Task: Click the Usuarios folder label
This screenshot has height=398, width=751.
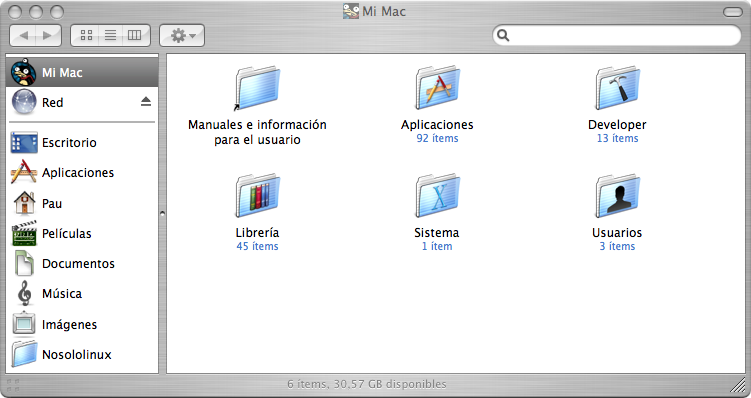Action: tap(617, 233)
